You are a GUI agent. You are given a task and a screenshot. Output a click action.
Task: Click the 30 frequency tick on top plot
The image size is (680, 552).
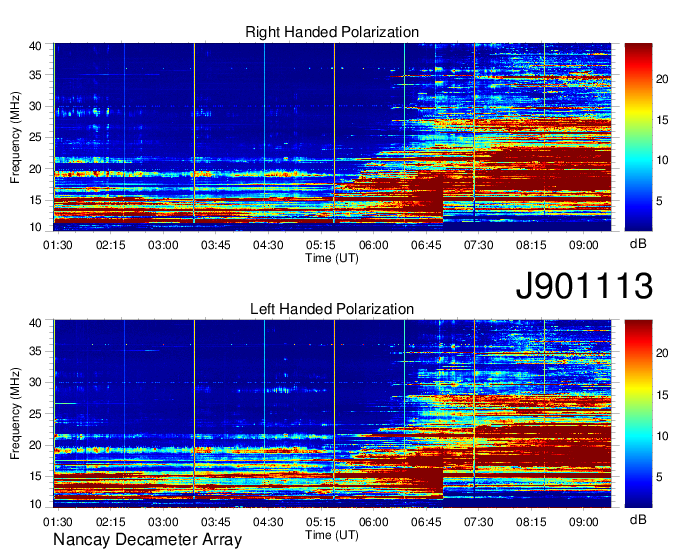(36, 106)
